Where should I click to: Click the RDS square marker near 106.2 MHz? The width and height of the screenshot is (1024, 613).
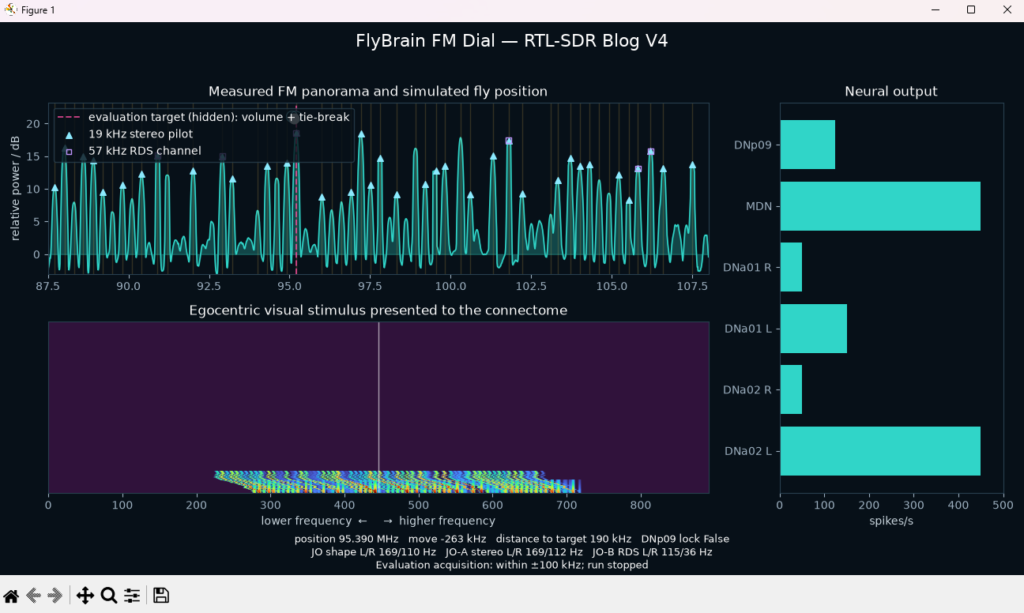650,151
